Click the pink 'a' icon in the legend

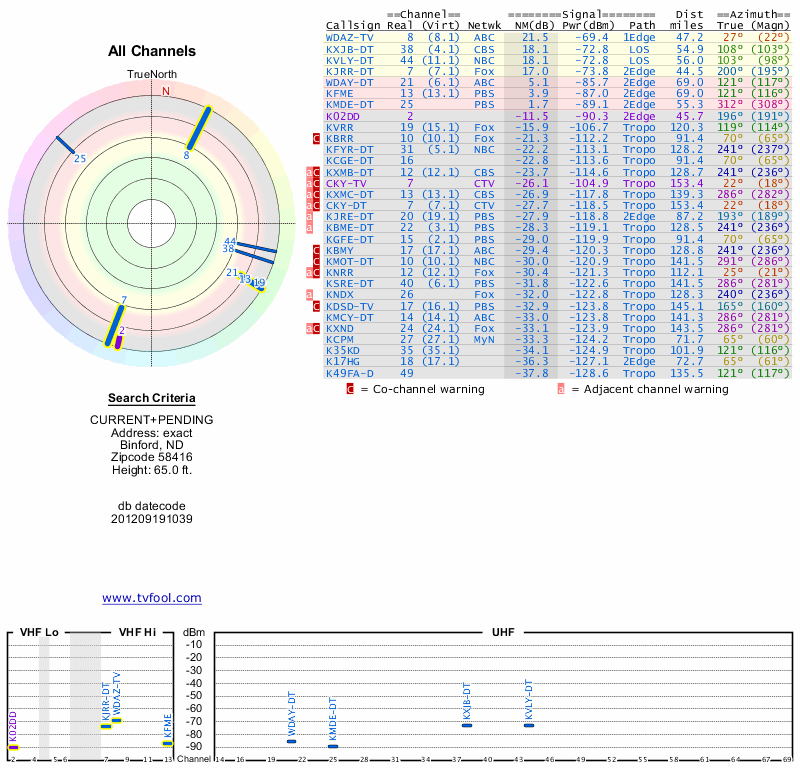point(561,389)
